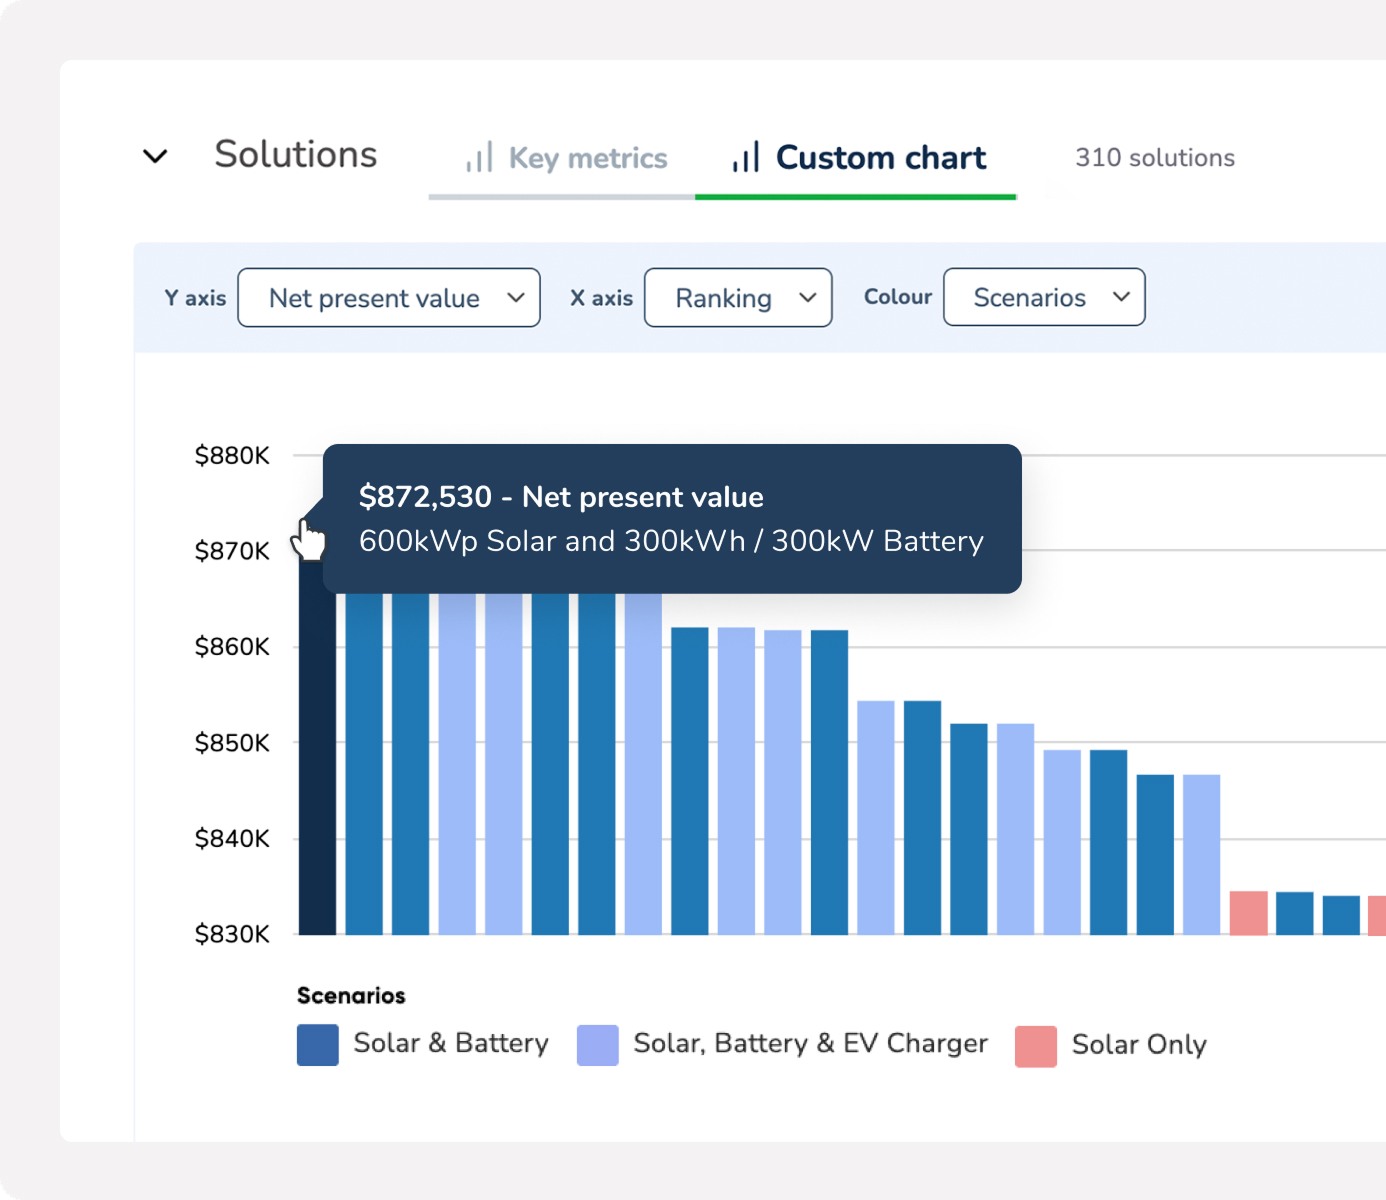
Task: Click the $870K y-axis label
Action: pyautogui.click(x=232, y=551)
